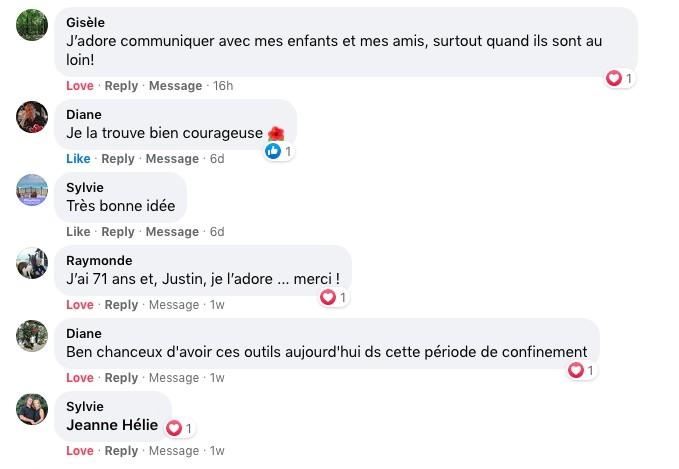Toggle Love on Gisèle's comment

79,86
